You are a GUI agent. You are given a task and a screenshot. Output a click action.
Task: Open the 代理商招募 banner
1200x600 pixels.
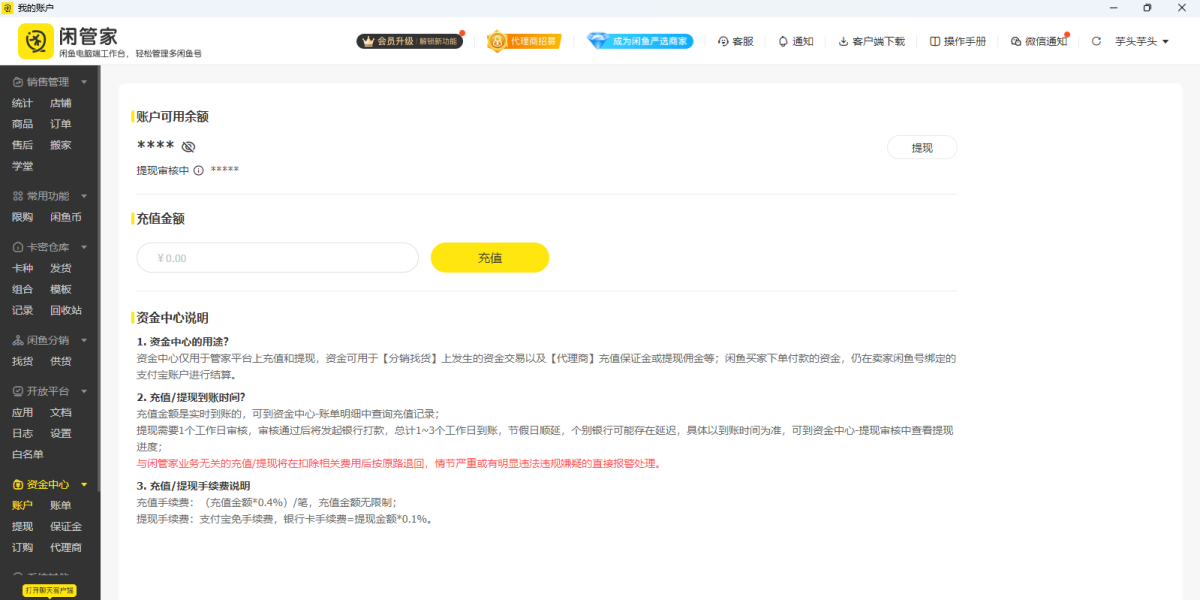click(523, 41)
